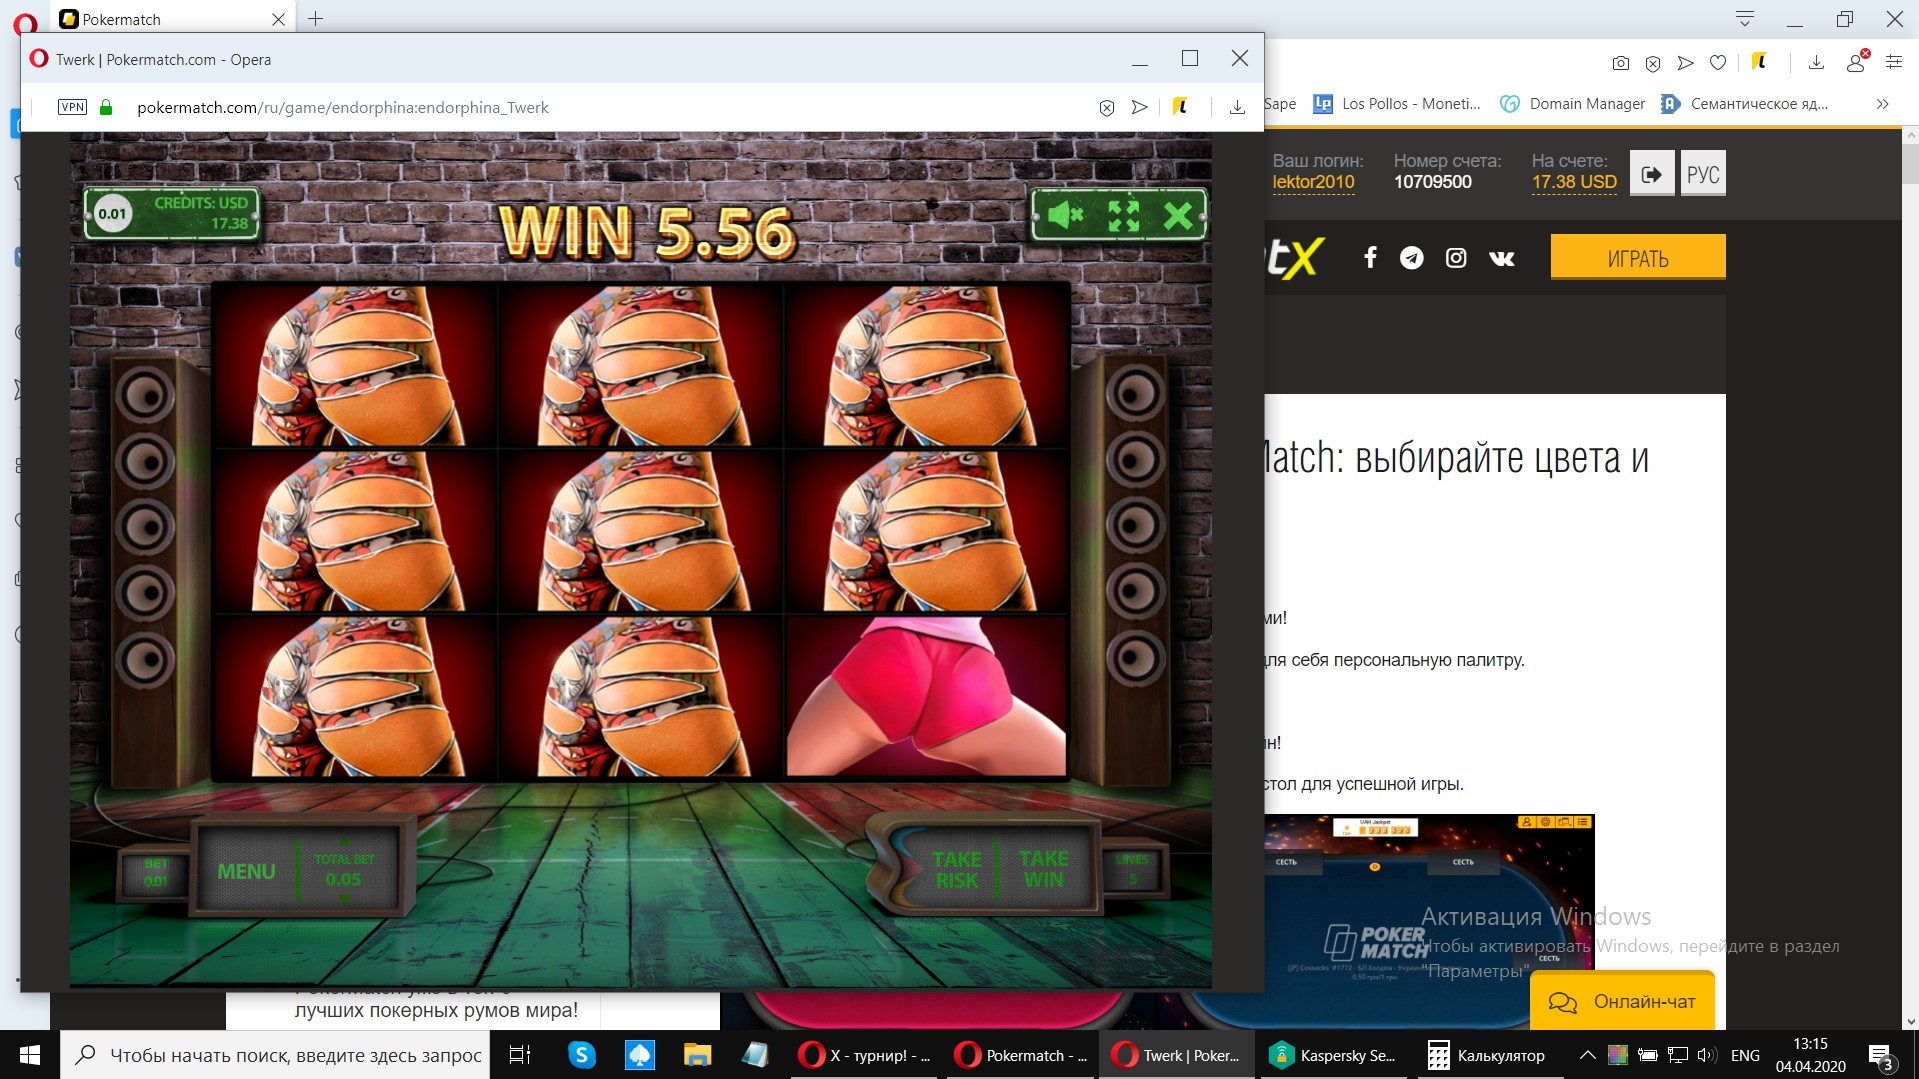
Task: Open the РУС language selector
Action: point(1703,174)
